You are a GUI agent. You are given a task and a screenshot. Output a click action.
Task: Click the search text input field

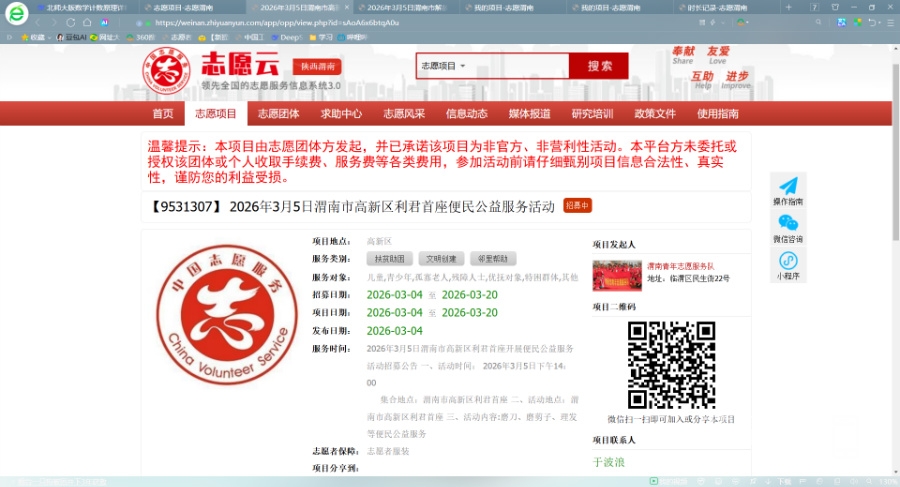pos(518,66)
